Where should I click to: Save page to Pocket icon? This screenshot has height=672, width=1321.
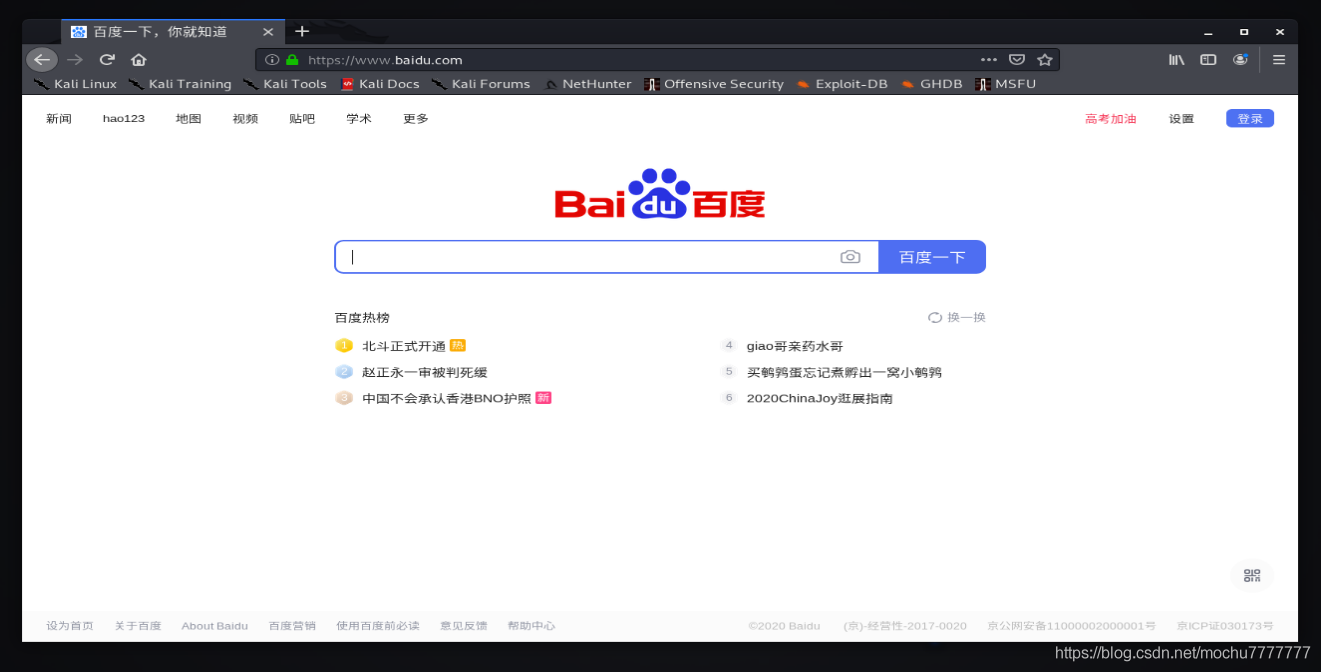1016,60
